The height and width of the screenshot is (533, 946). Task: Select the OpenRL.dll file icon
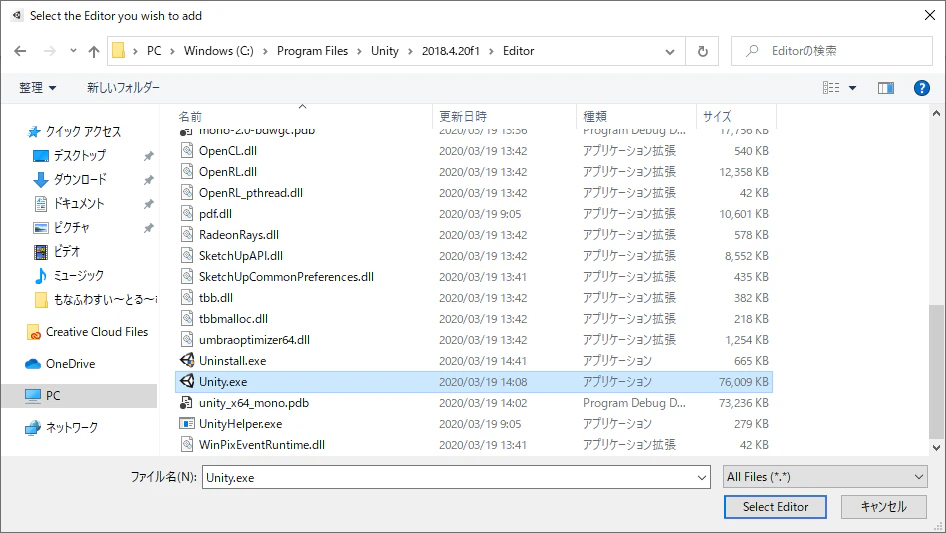[187, 171]
